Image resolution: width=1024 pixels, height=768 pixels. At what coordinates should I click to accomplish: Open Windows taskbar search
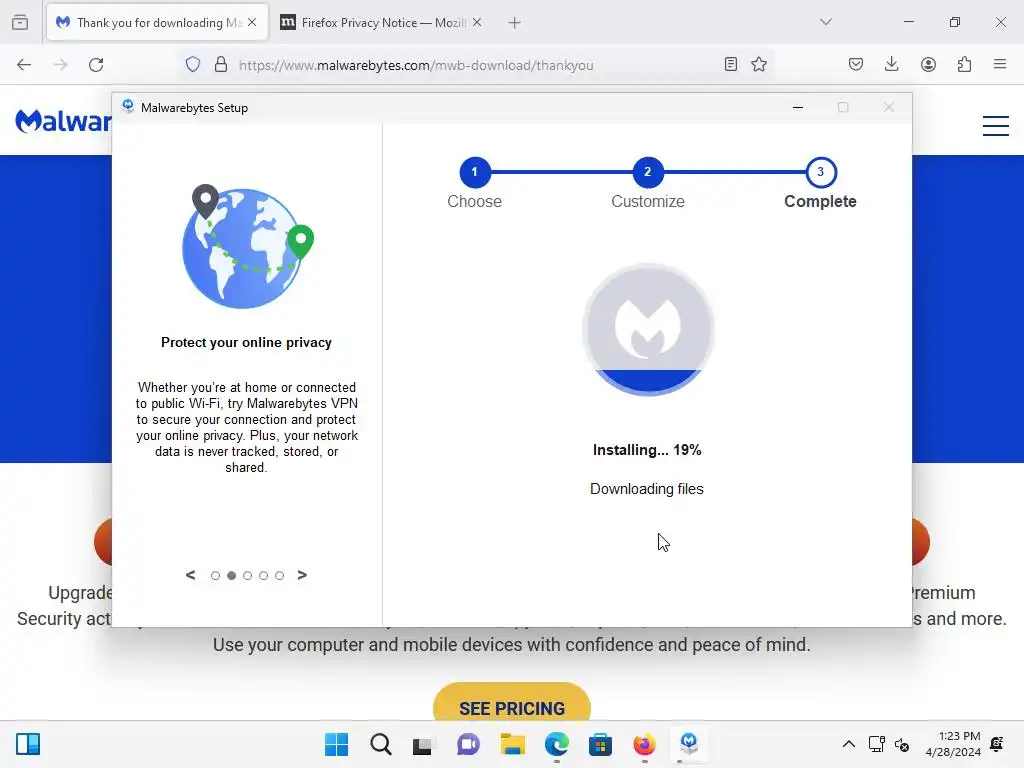pyautogui.click(x=381, y=744)
